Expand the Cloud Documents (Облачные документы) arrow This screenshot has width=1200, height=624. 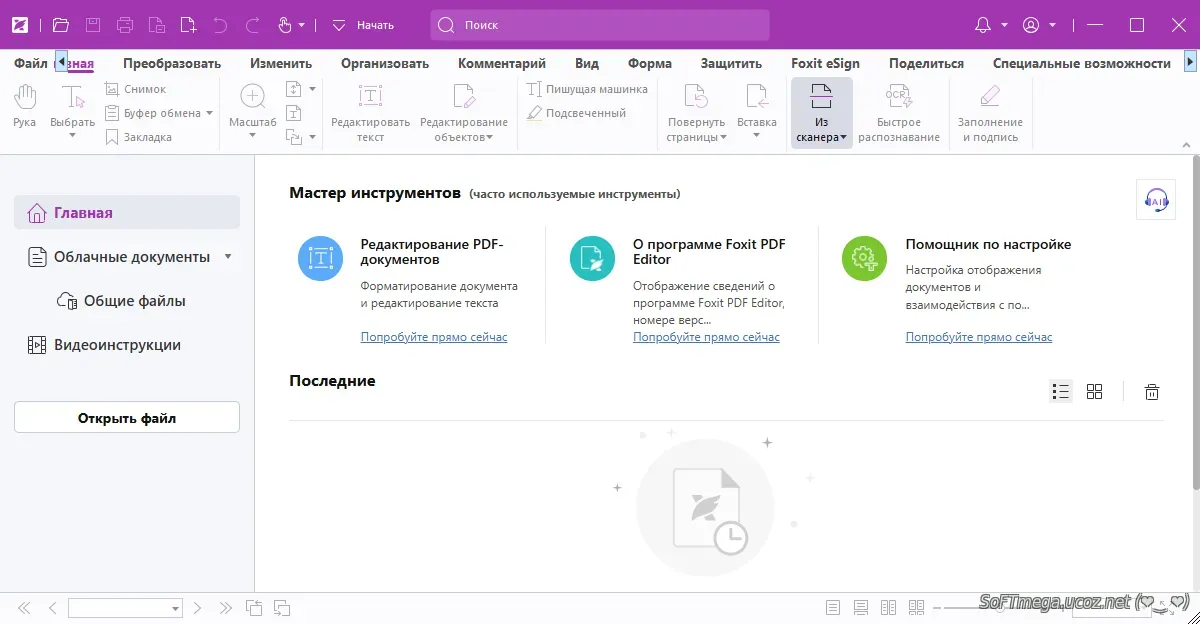pyautogui.click(x=228, y=257)
